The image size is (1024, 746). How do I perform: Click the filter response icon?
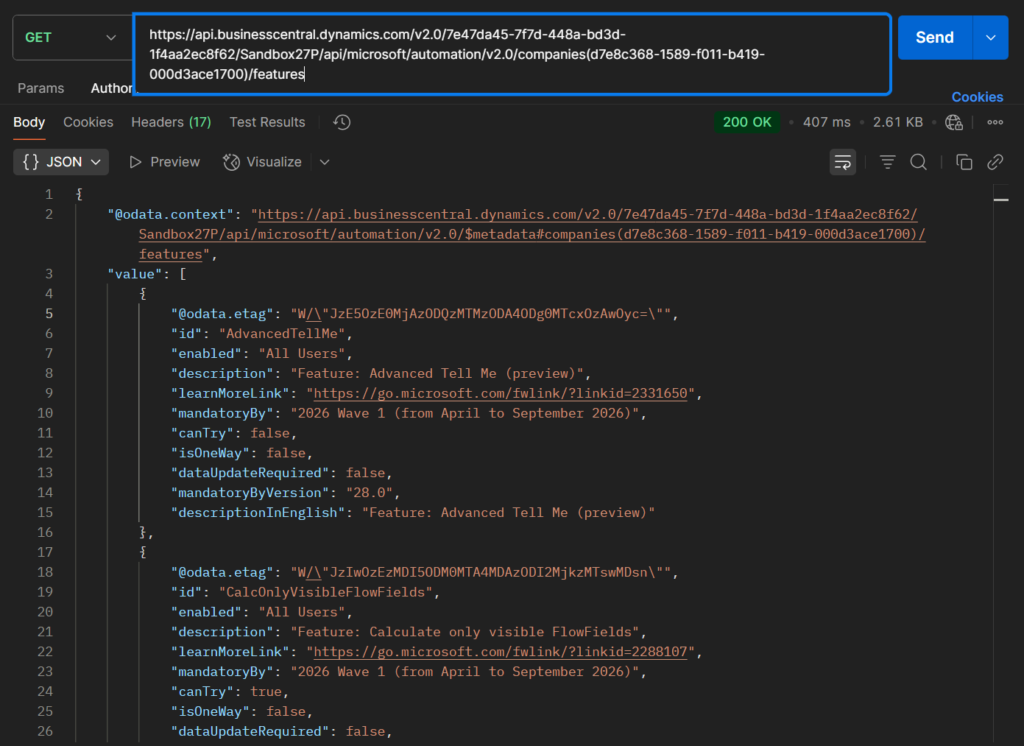pyautogui.click(x=887, y=162)
